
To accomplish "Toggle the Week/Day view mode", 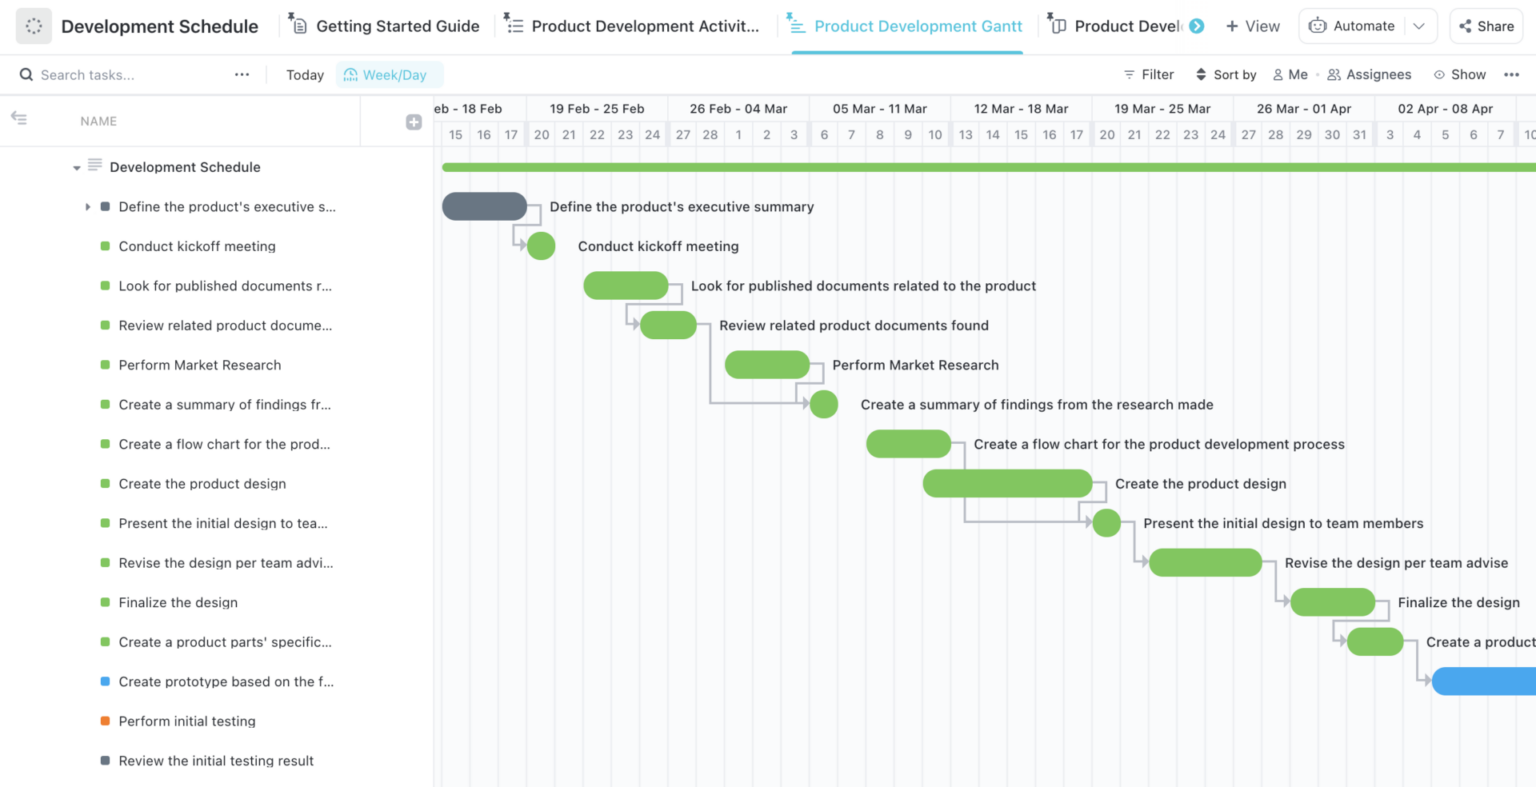I will pyautogui.click(x=389, y=74).
